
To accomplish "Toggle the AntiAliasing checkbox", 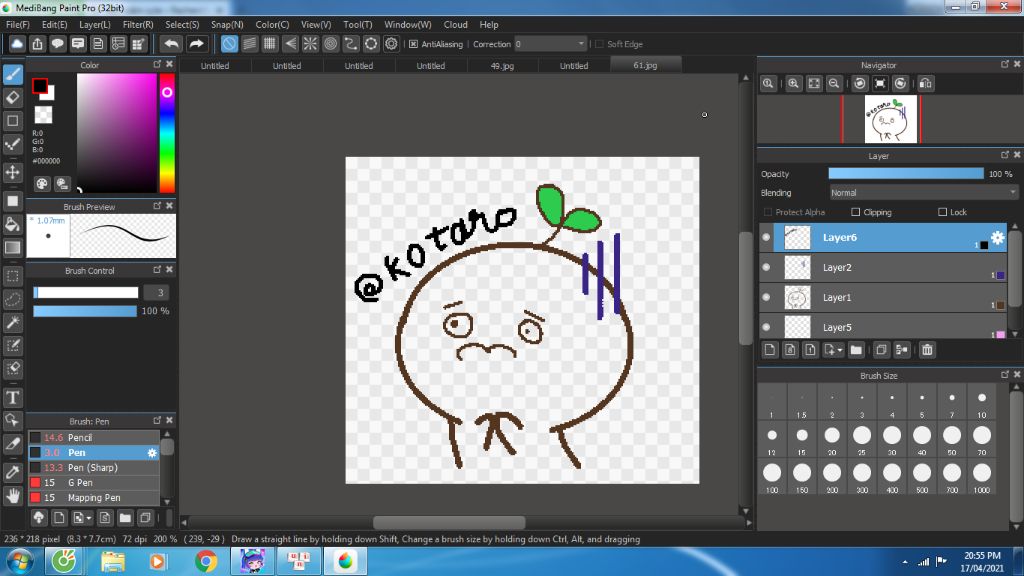I will 413,44.
